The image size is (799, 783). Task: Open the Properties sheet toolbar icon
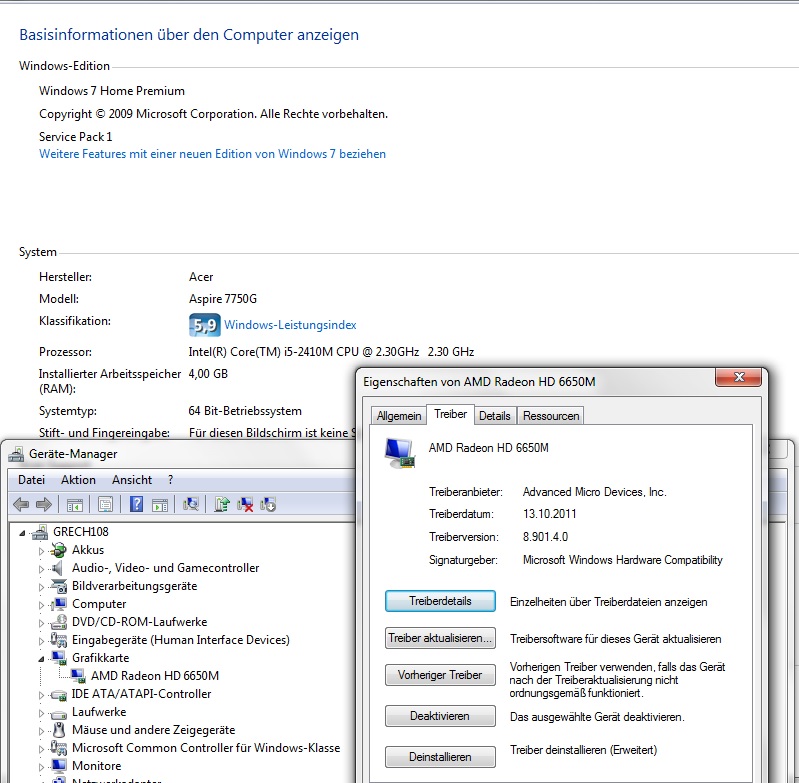click(x=105, y=505)
